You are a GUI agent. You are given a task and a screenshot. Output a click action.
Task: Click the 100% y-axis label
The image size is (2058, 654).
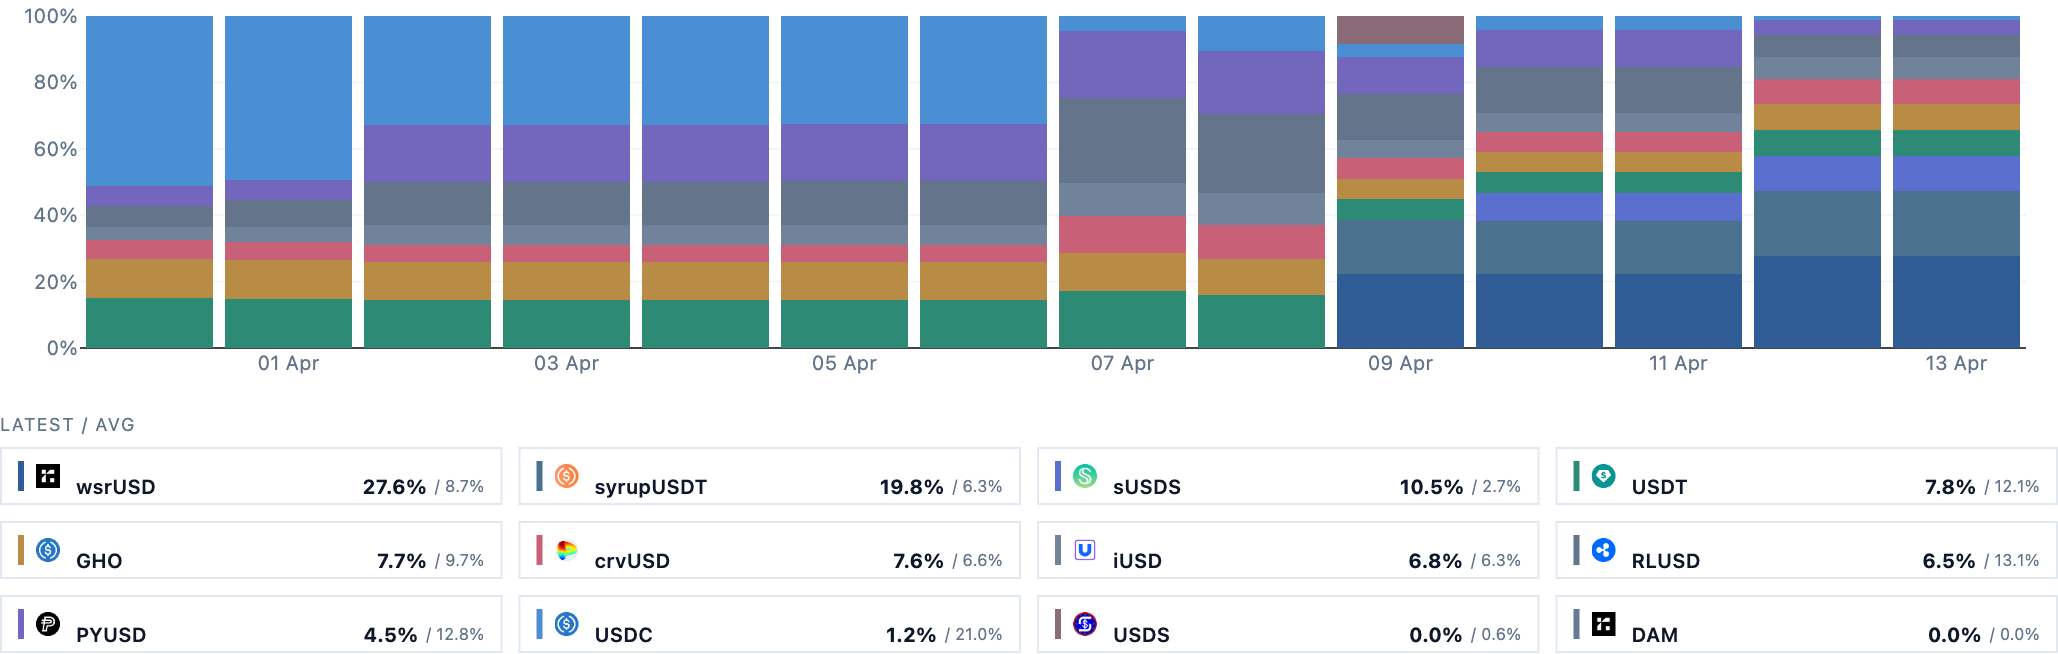51,16
